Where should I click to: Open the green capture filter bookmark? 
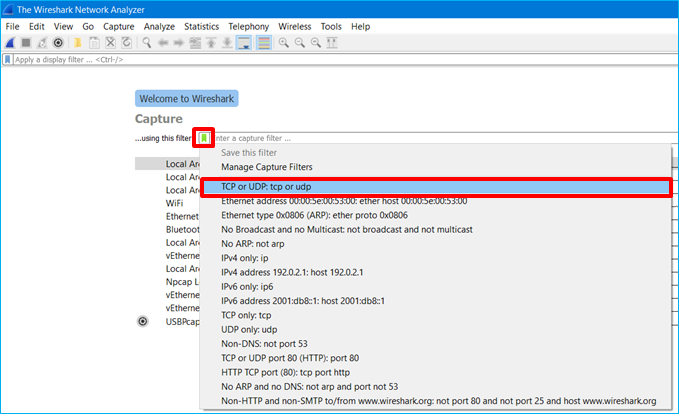(204, 138)
